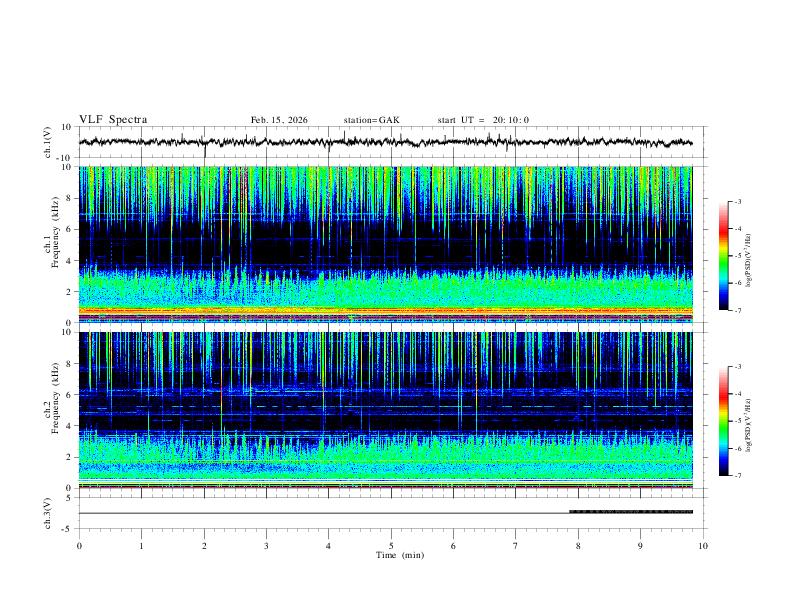Click time axis tick label "4"
792x612 pixels.
[329, 546]
